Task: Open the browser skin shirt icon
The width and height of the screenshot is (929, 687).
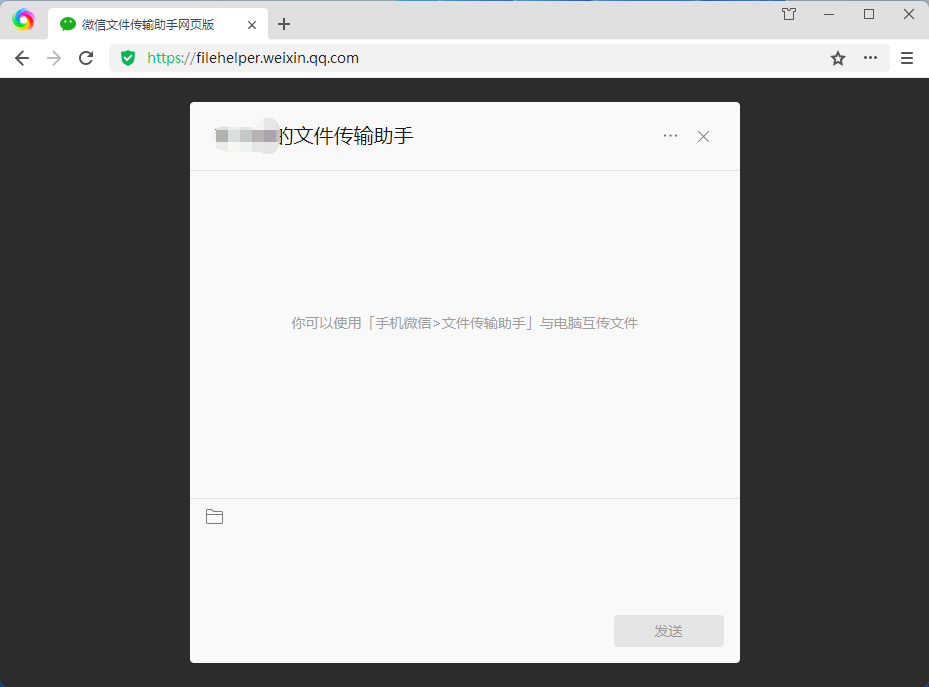Action: (789, 14)
